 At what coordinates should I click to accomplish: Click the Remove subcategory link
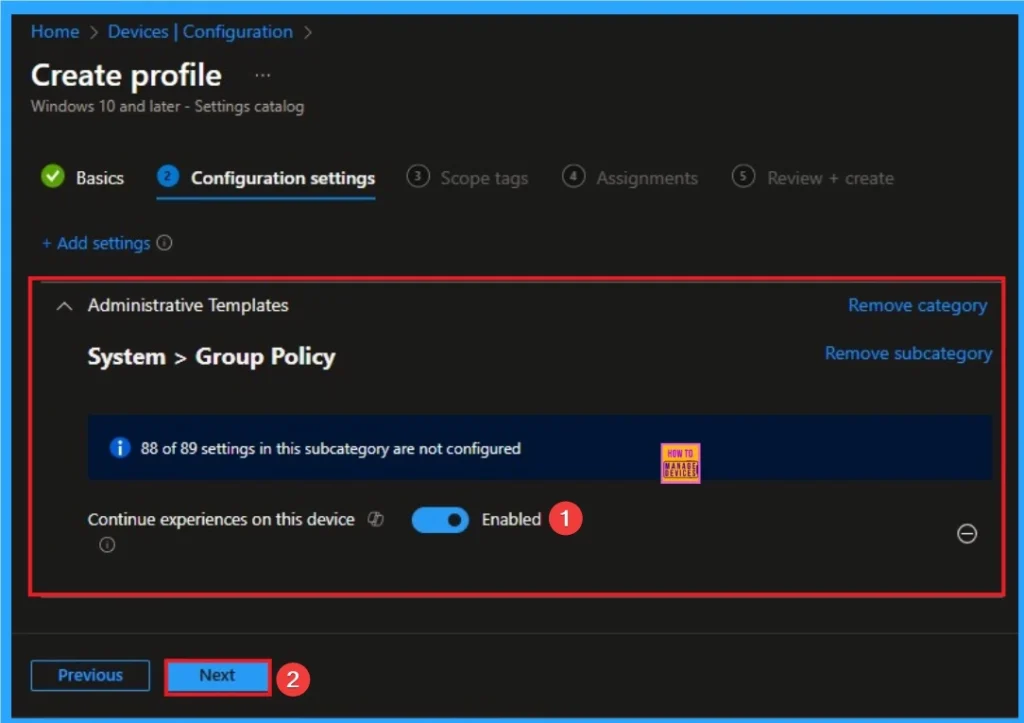click(x=908, y=353)
